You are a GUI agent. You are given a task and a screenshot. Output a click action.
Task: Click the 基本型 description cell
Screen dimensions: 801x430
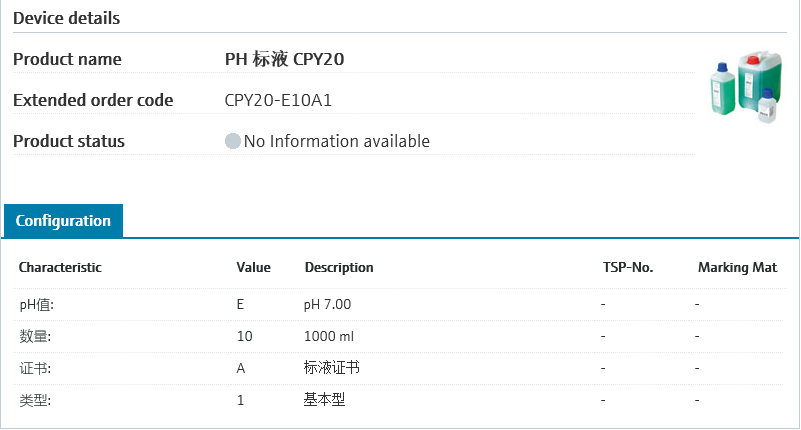324,400
